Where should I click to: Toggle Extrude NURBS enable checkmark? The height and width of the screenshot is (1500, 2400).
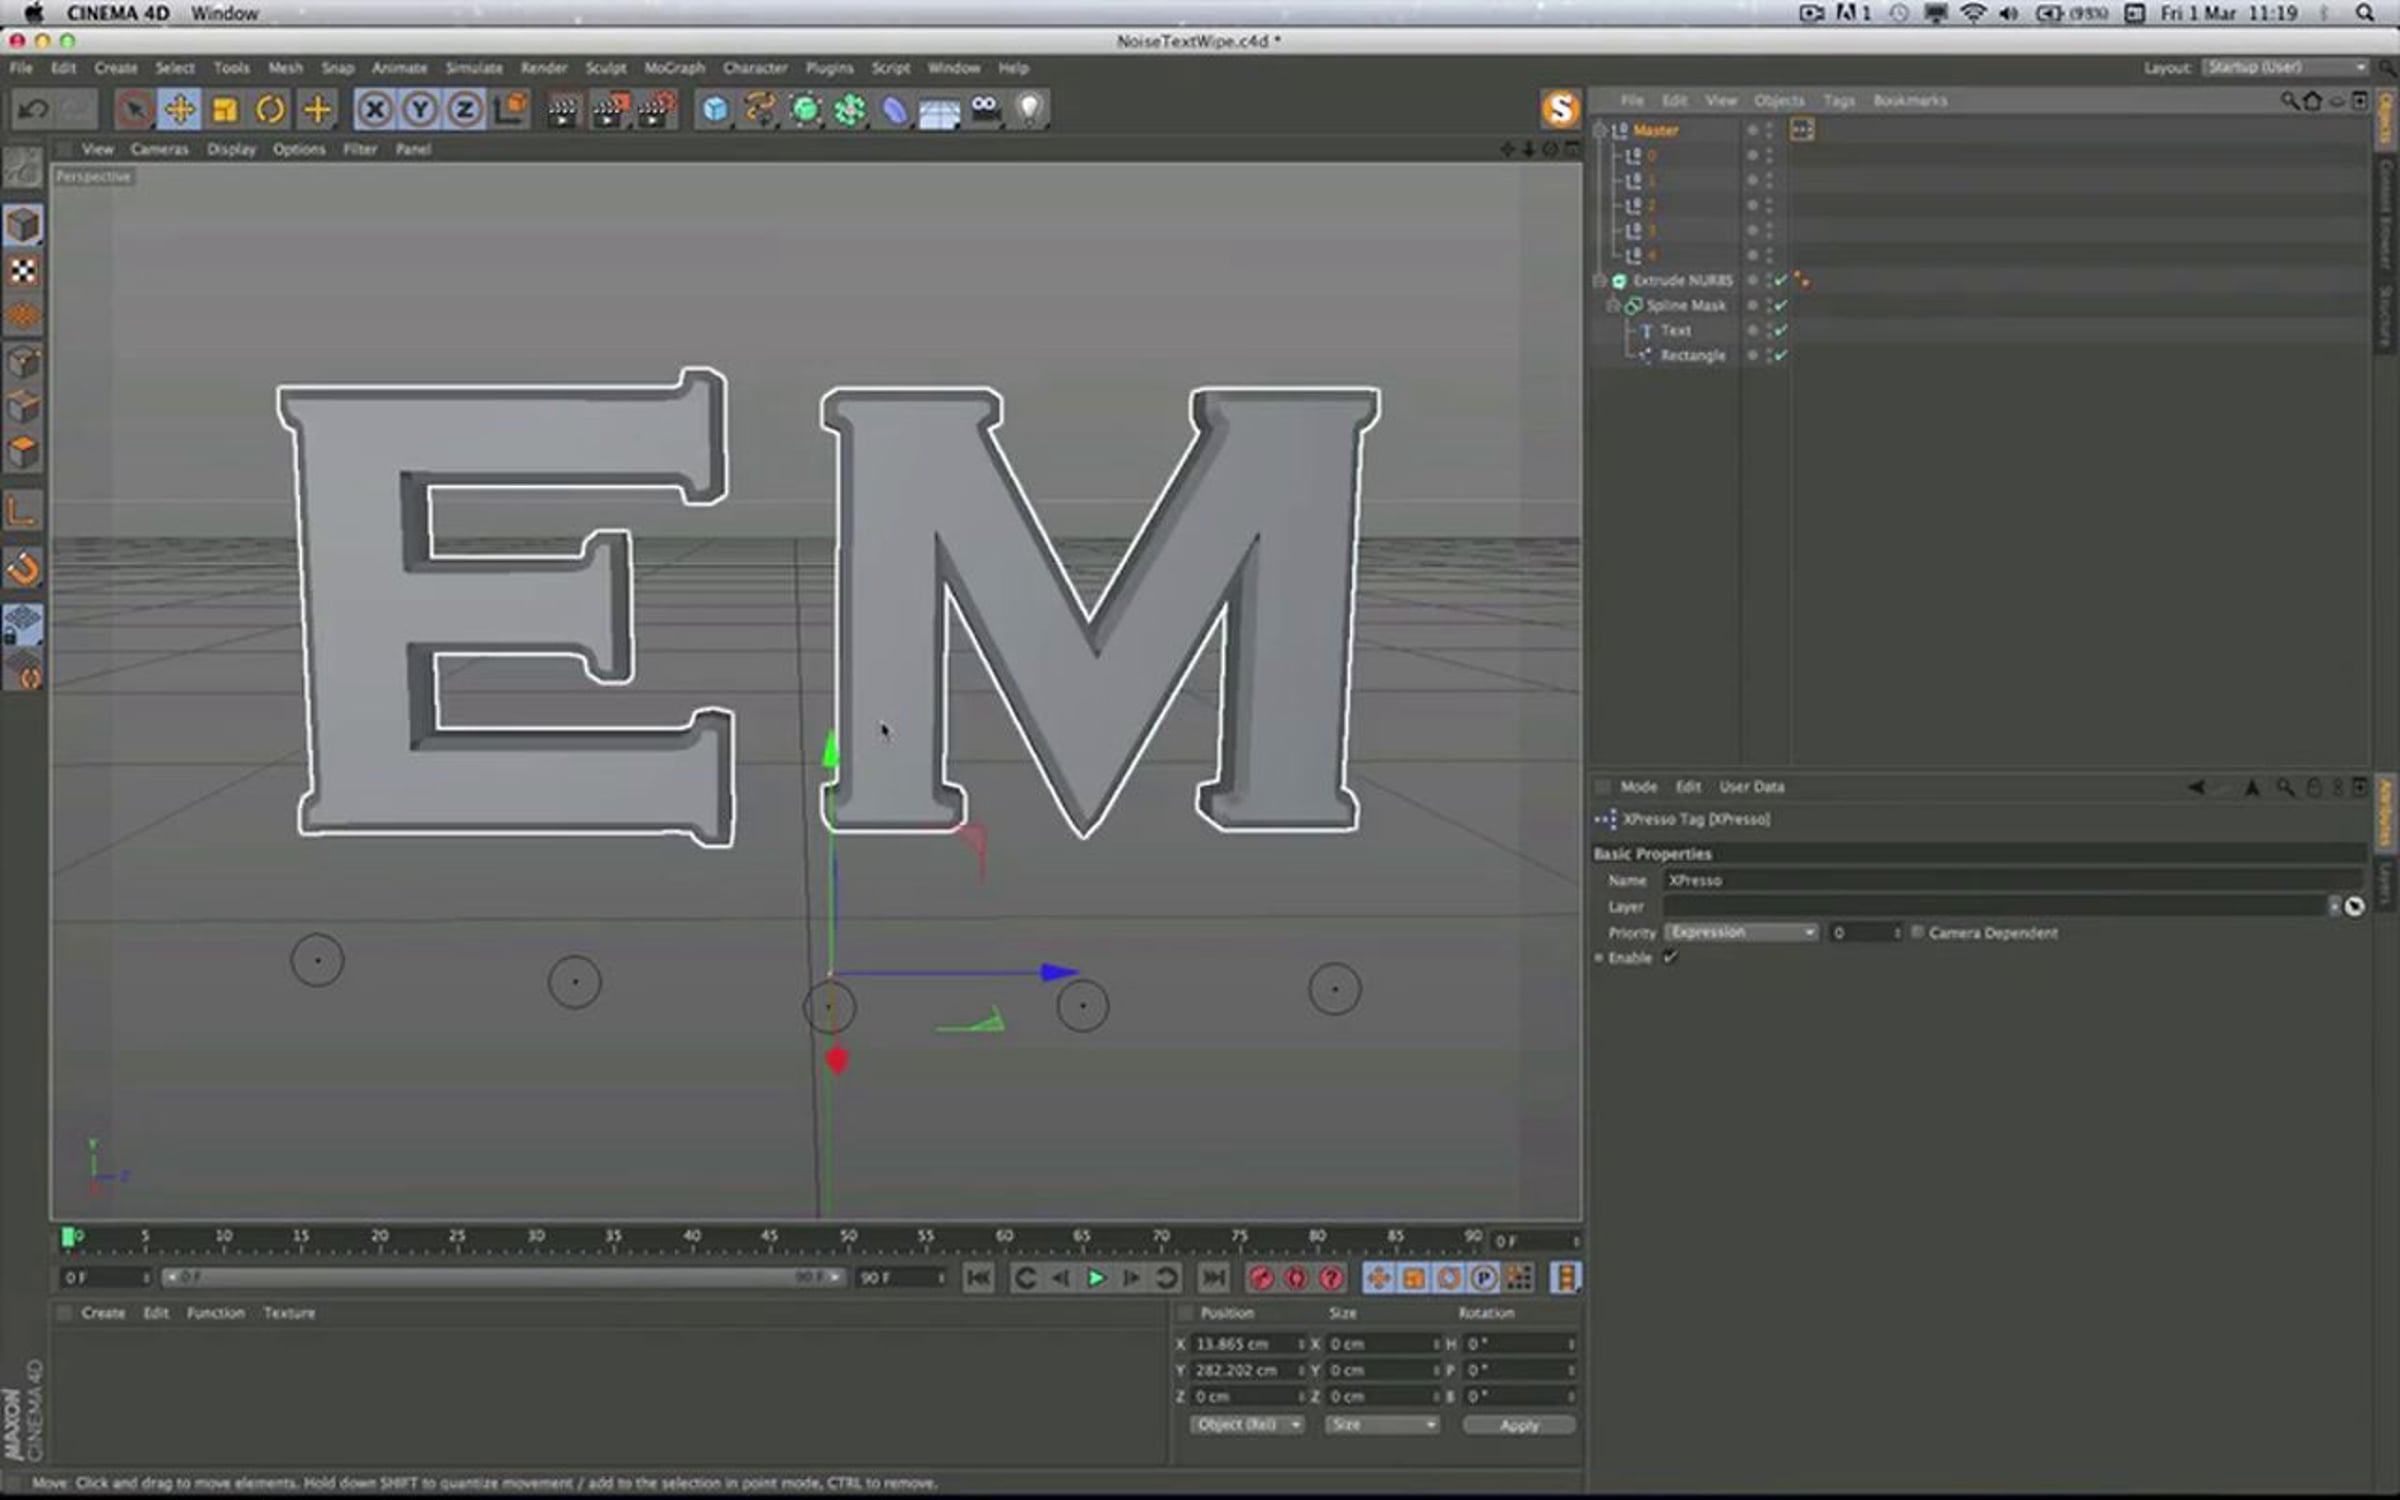click(x=1780, y=280)
